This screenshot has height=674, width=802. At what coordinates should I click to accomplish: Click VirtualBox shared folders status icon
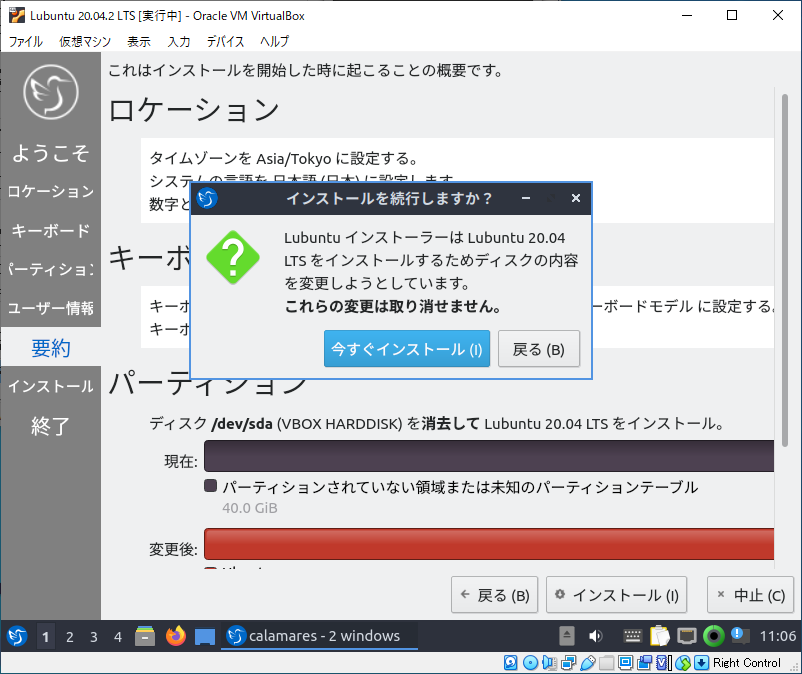[607, 663]
